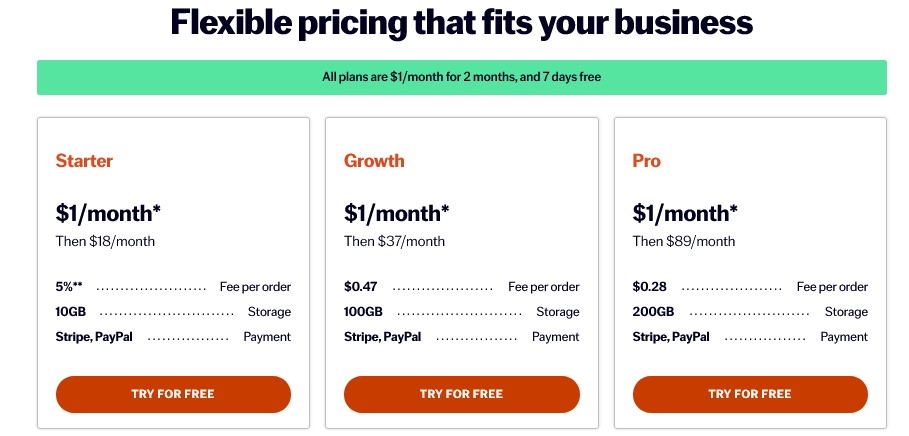This screenshot has height=436, width=909.
Task: Click the 200GB storage value
Action: click(x=653, y=312)
